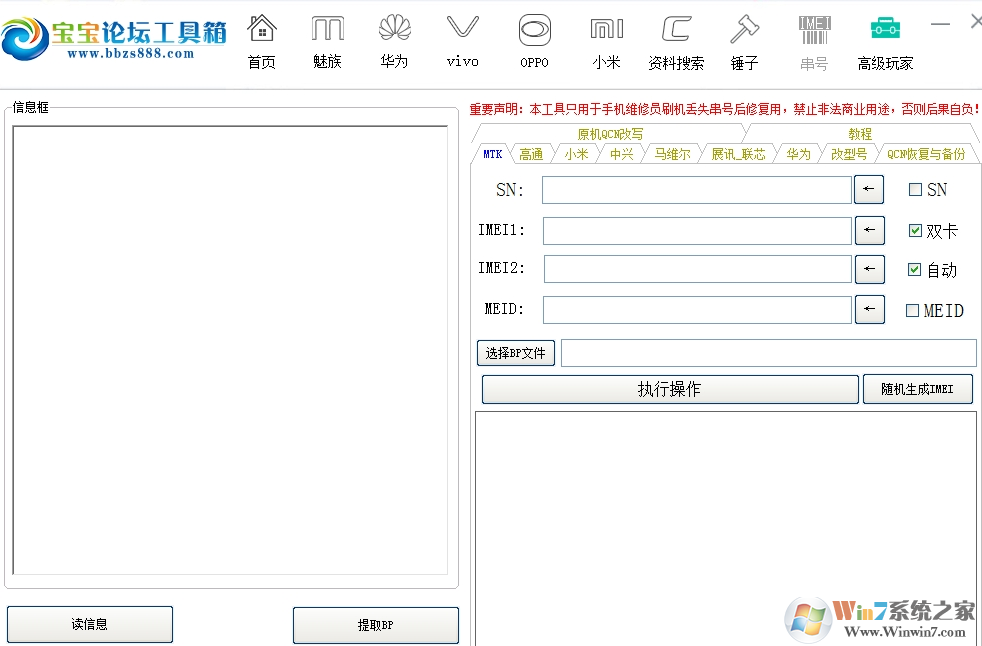Click the Smartisan (锤子) icon
The width and height of the screenshot is (982, 646).
[x=744, y=40]
